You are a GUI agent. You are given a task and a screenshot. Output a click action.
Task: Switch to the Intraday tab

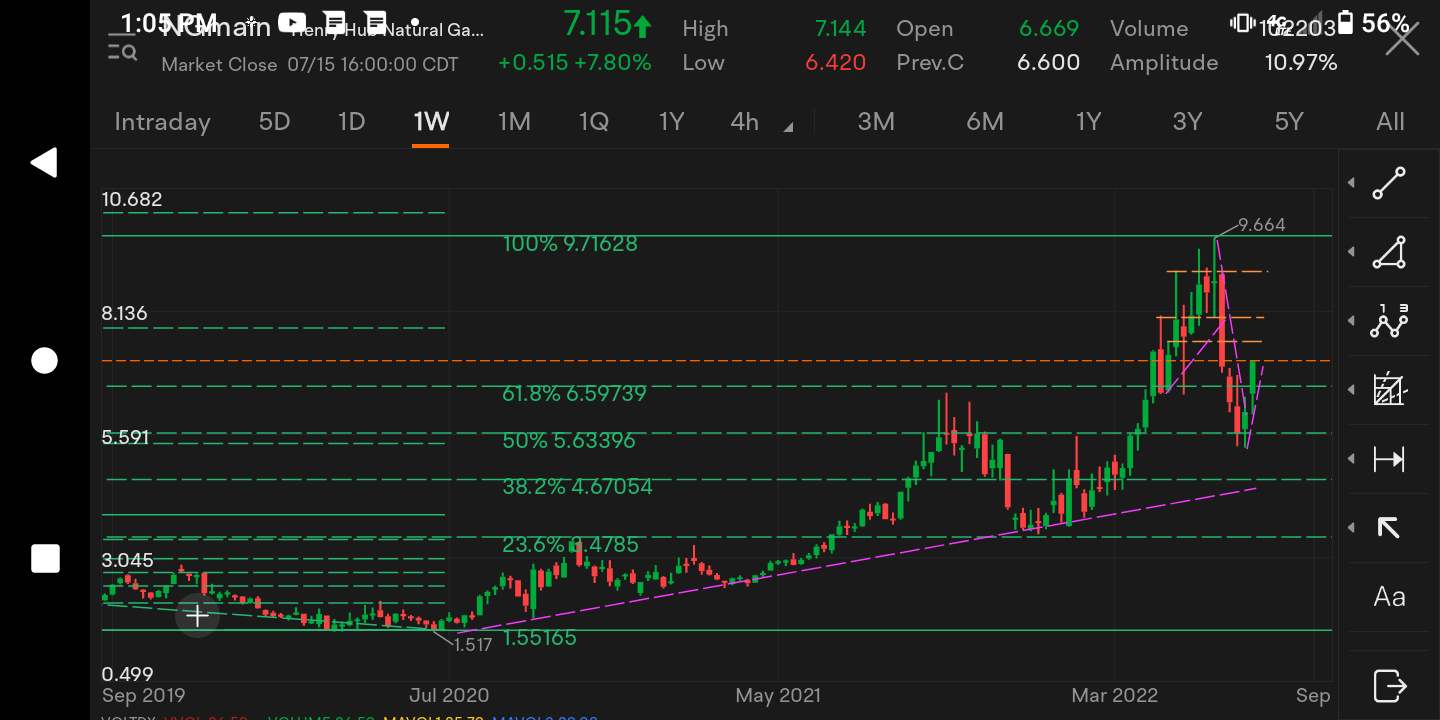coord(162,122)
